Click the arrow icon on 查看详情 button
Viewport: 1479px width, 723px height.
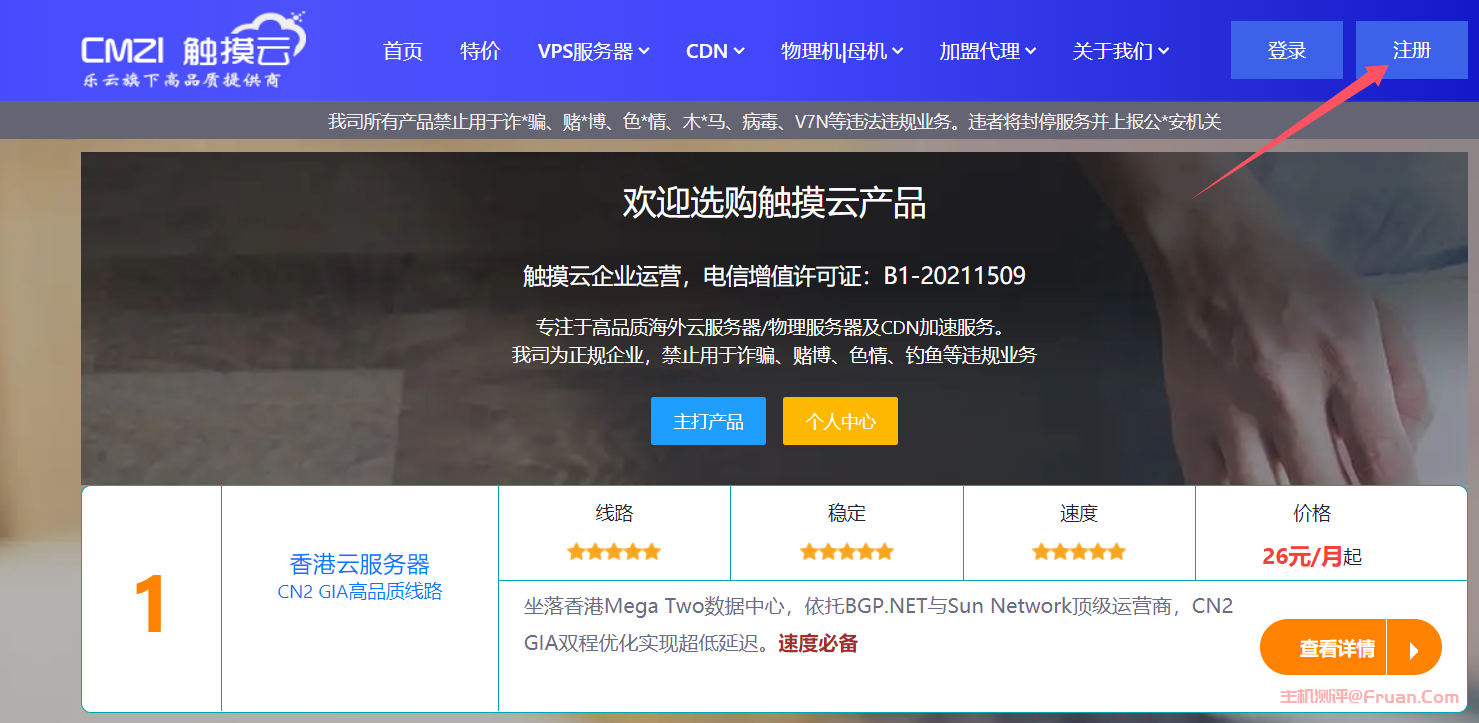1414,650
